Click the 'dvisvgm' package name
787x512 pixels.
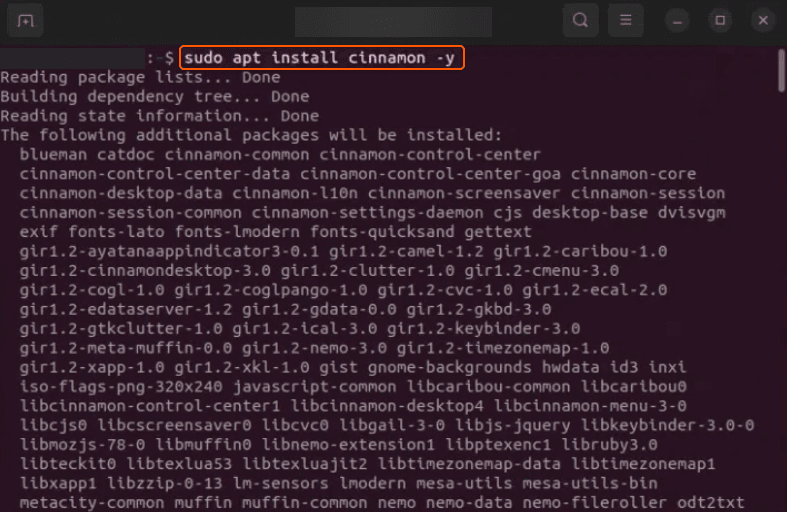click(692, 213)
